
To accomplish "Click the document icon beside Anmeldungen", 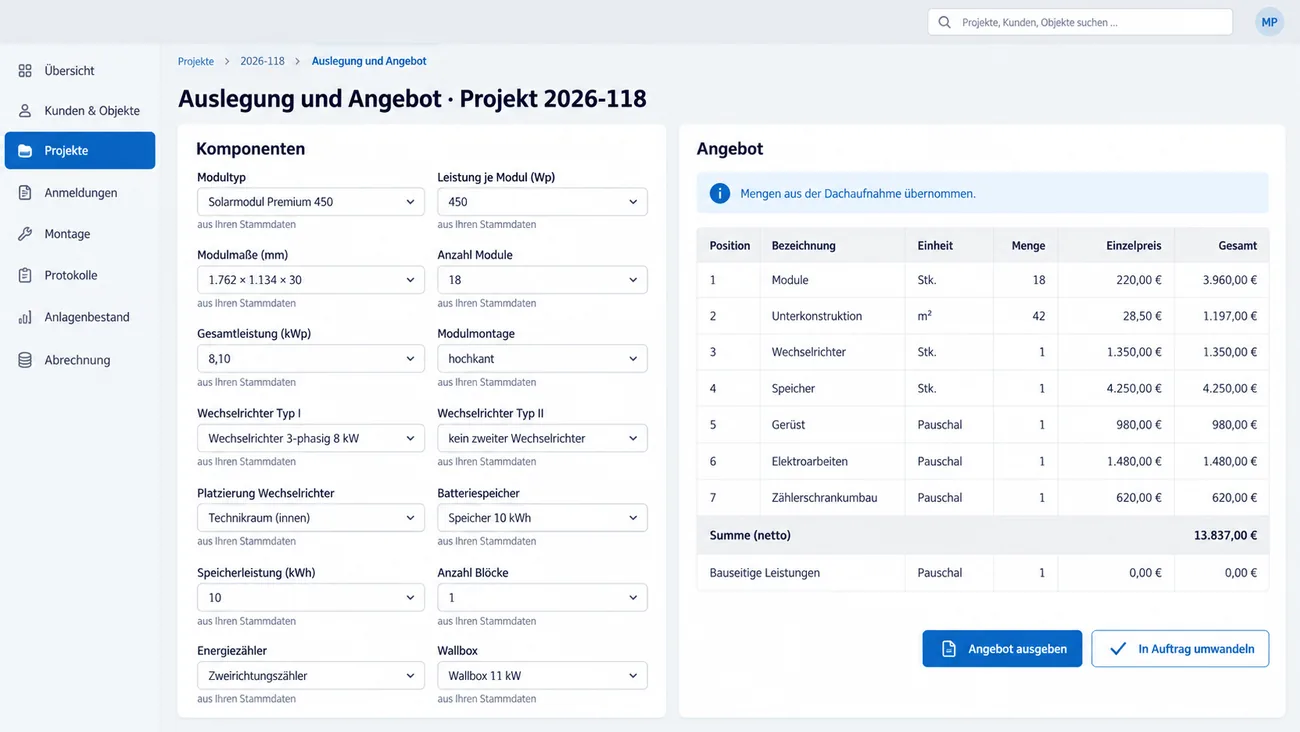I will click(x=25, y=193).
